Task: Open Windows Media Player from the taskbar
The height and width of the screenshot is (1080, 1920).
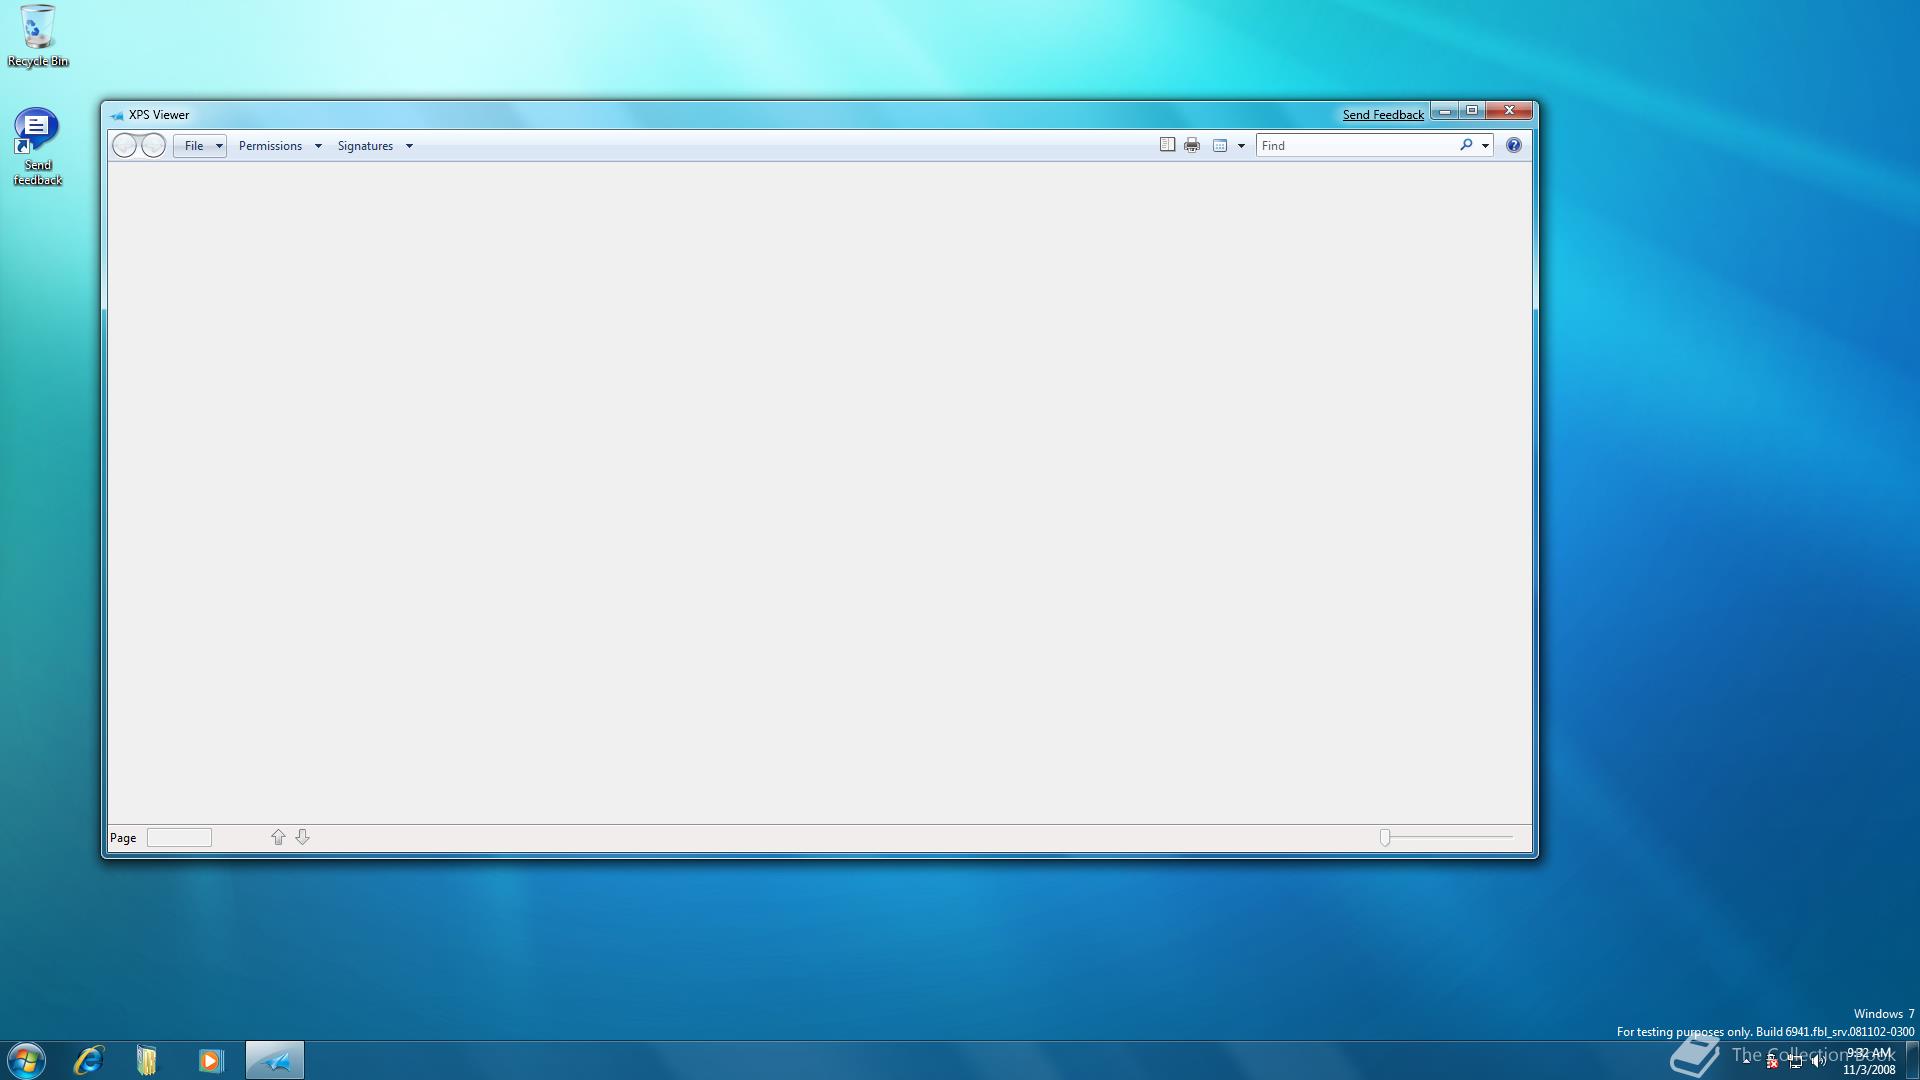Action: (x=211, y=1060)
